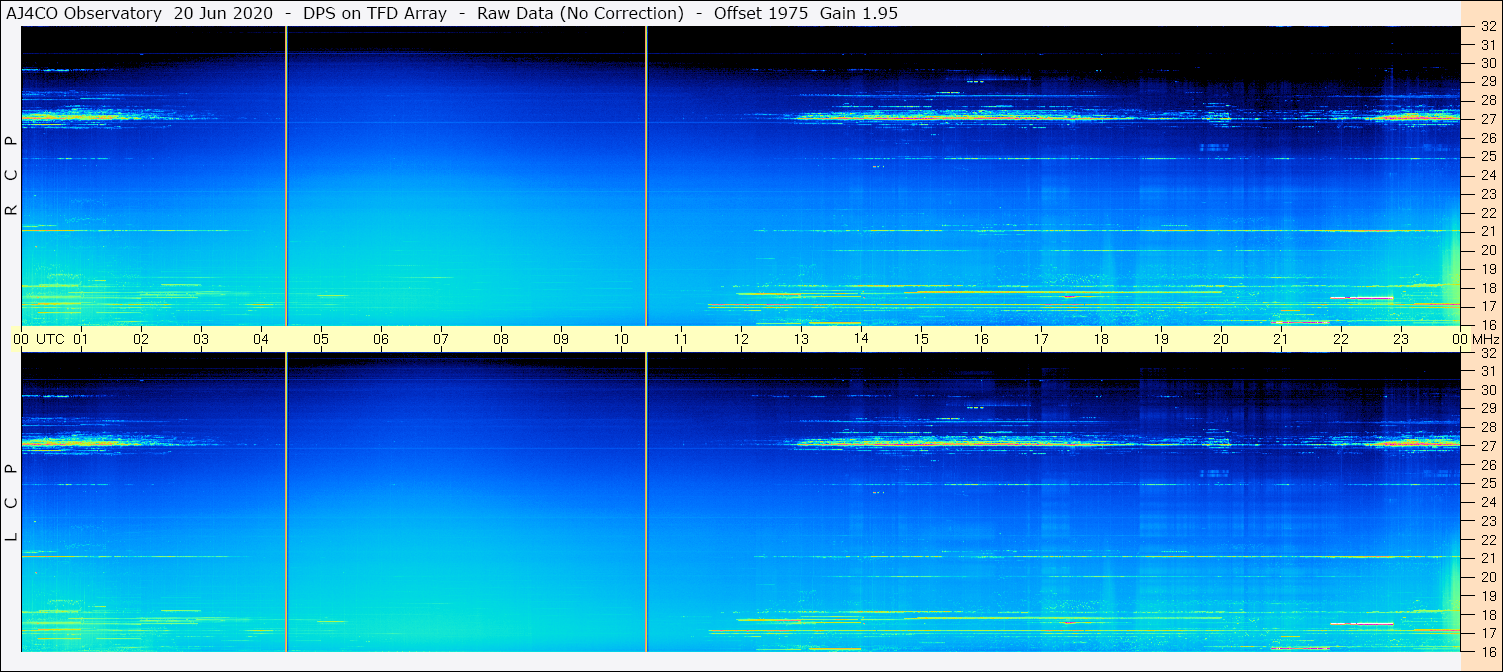Viewport: 1503px width, 672px height.
Task: Click the "L C P" polarization label
Action: point(12,503)
